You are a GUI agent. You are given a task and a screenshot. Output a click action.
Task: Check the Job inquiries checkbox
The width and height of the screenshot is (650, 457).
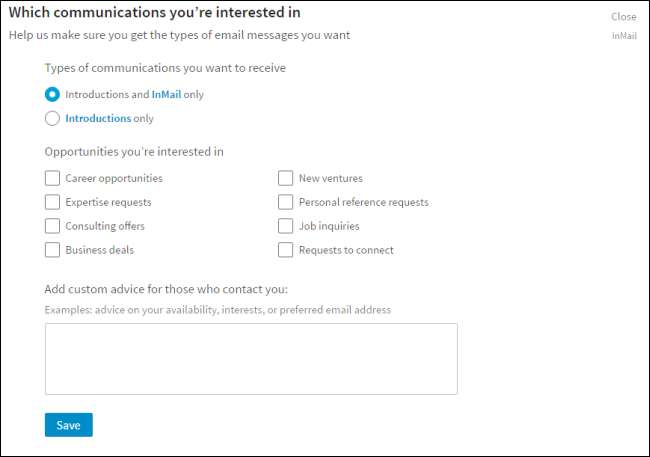point(286,226)
